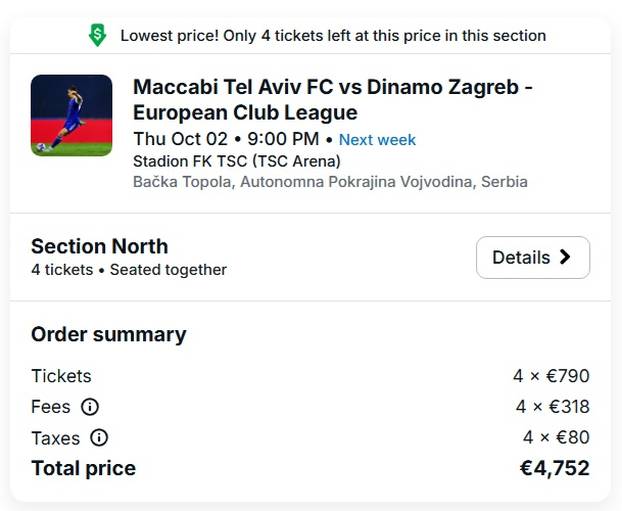The width and height of the screenshot is (622, 511).
Task: Click the Order summary heading
Action: pyautogui.click(x=109, y=334)
